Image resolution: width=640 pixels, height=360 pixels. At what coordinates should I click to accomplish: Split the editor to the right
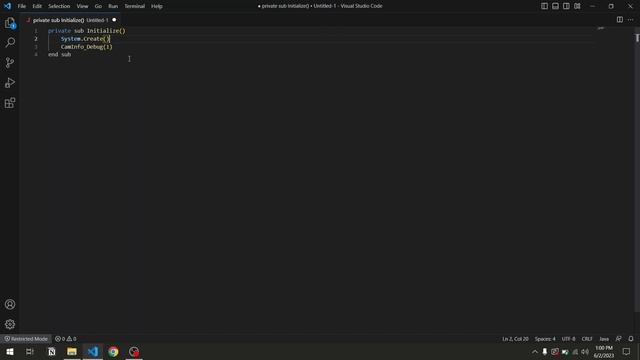click(620, 20)
